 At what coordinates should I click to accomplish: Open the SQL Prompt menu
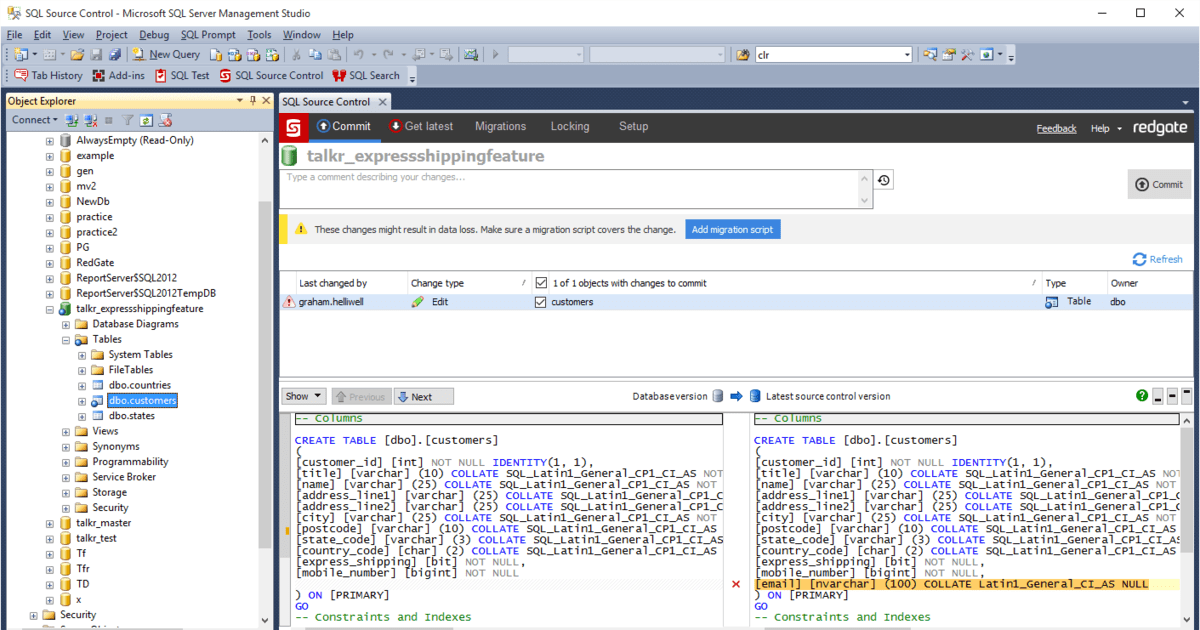(208, 35)
